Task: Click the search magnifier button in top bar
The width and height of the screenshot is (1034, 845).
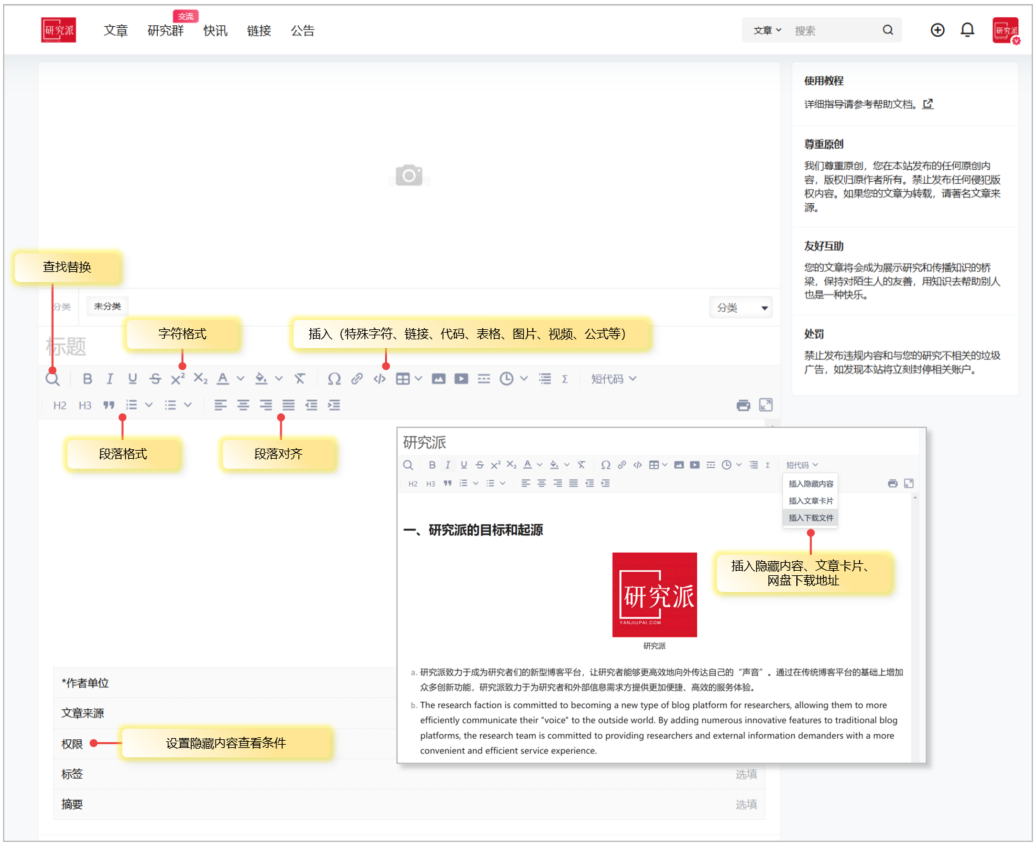Action: [888, 30]
